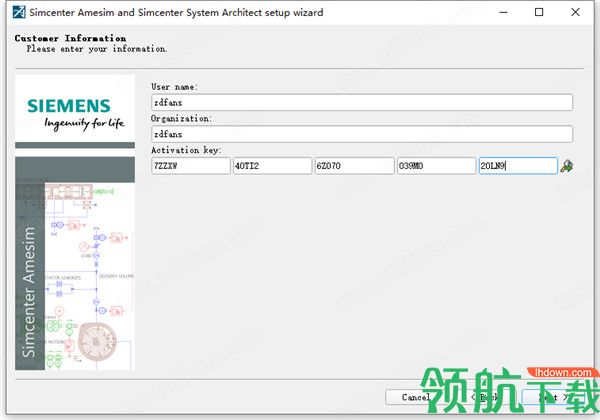Select first activation key box 7ZZXW

[191, 166]
